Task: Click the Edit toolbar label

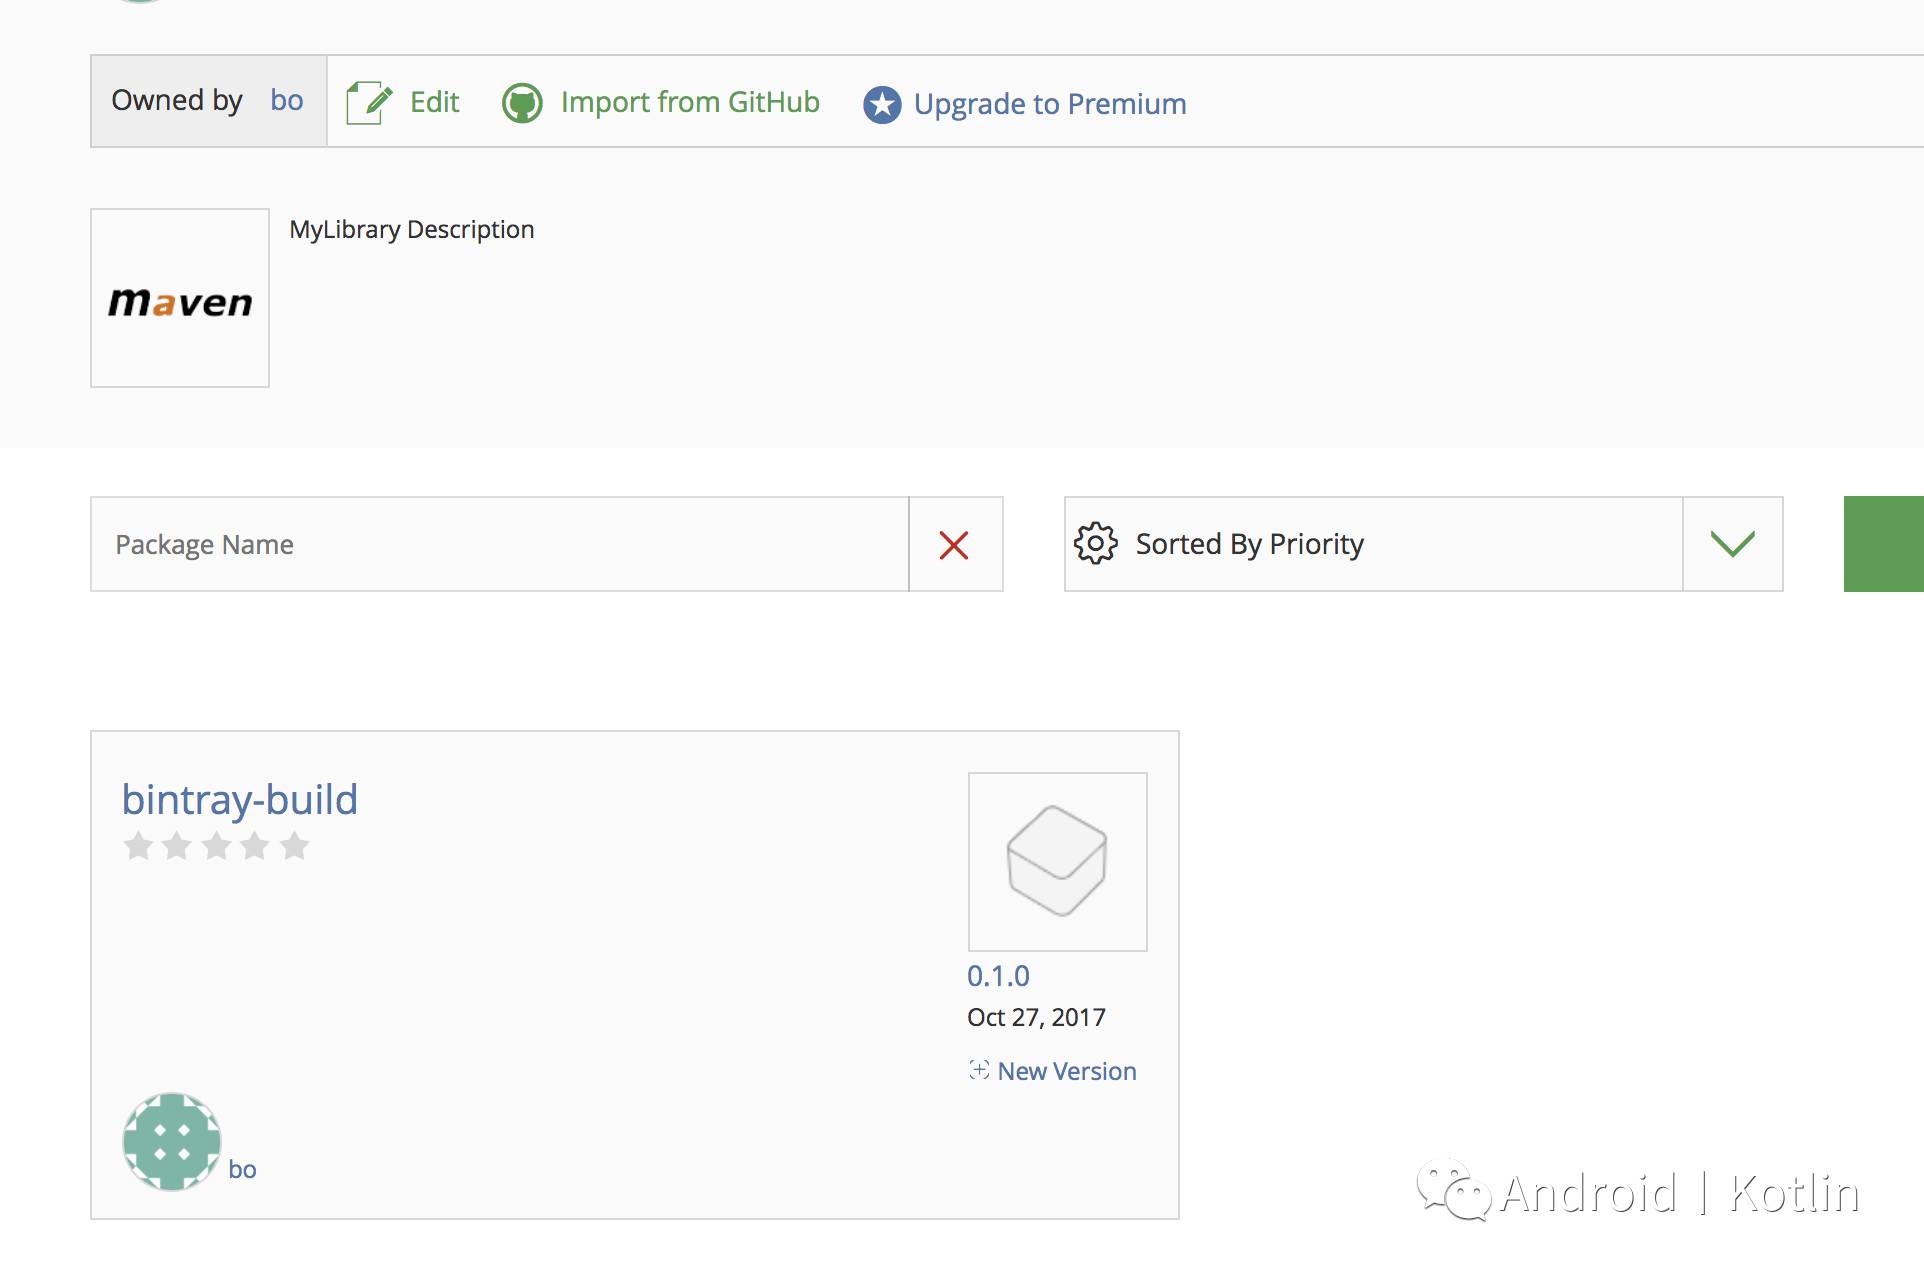Action: tap(434, 102)
